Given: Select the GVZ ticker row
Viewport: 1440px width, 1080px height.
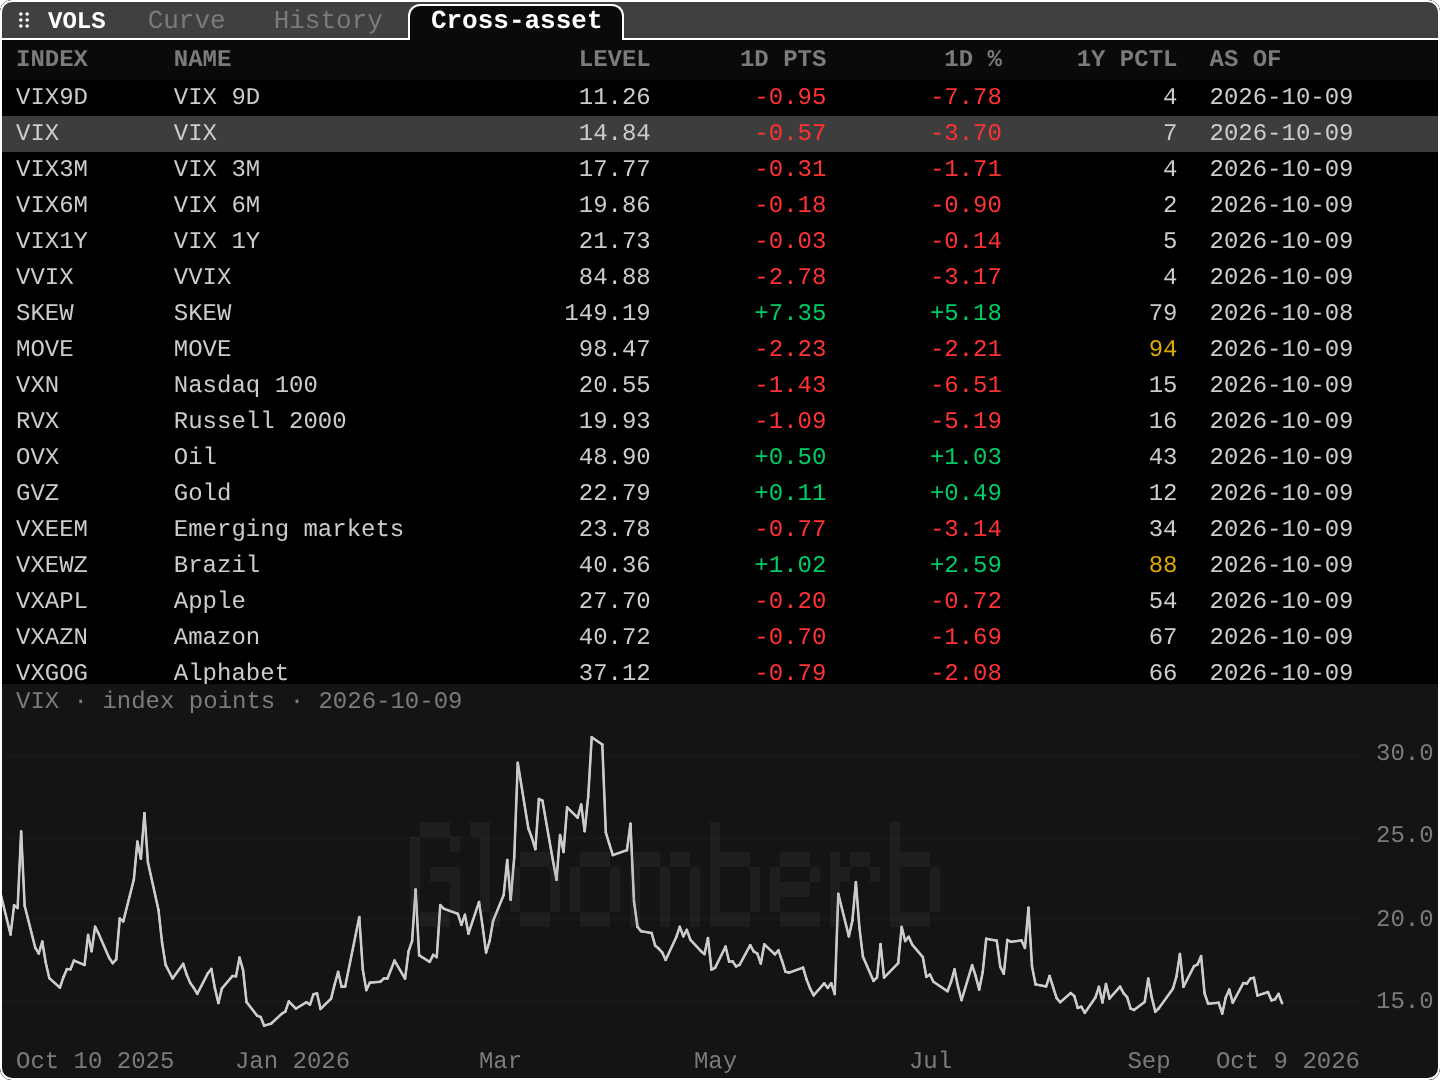Looking at the screenshot, I should (x=720, y=493).
